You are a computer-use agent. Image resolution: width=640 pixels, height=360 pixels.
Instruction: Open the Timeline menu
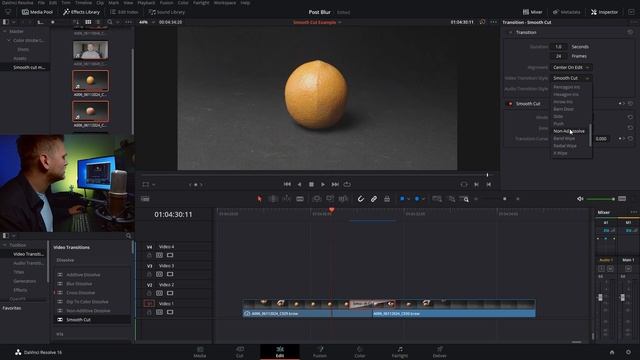pyautogui.click(x=83, y=2)
